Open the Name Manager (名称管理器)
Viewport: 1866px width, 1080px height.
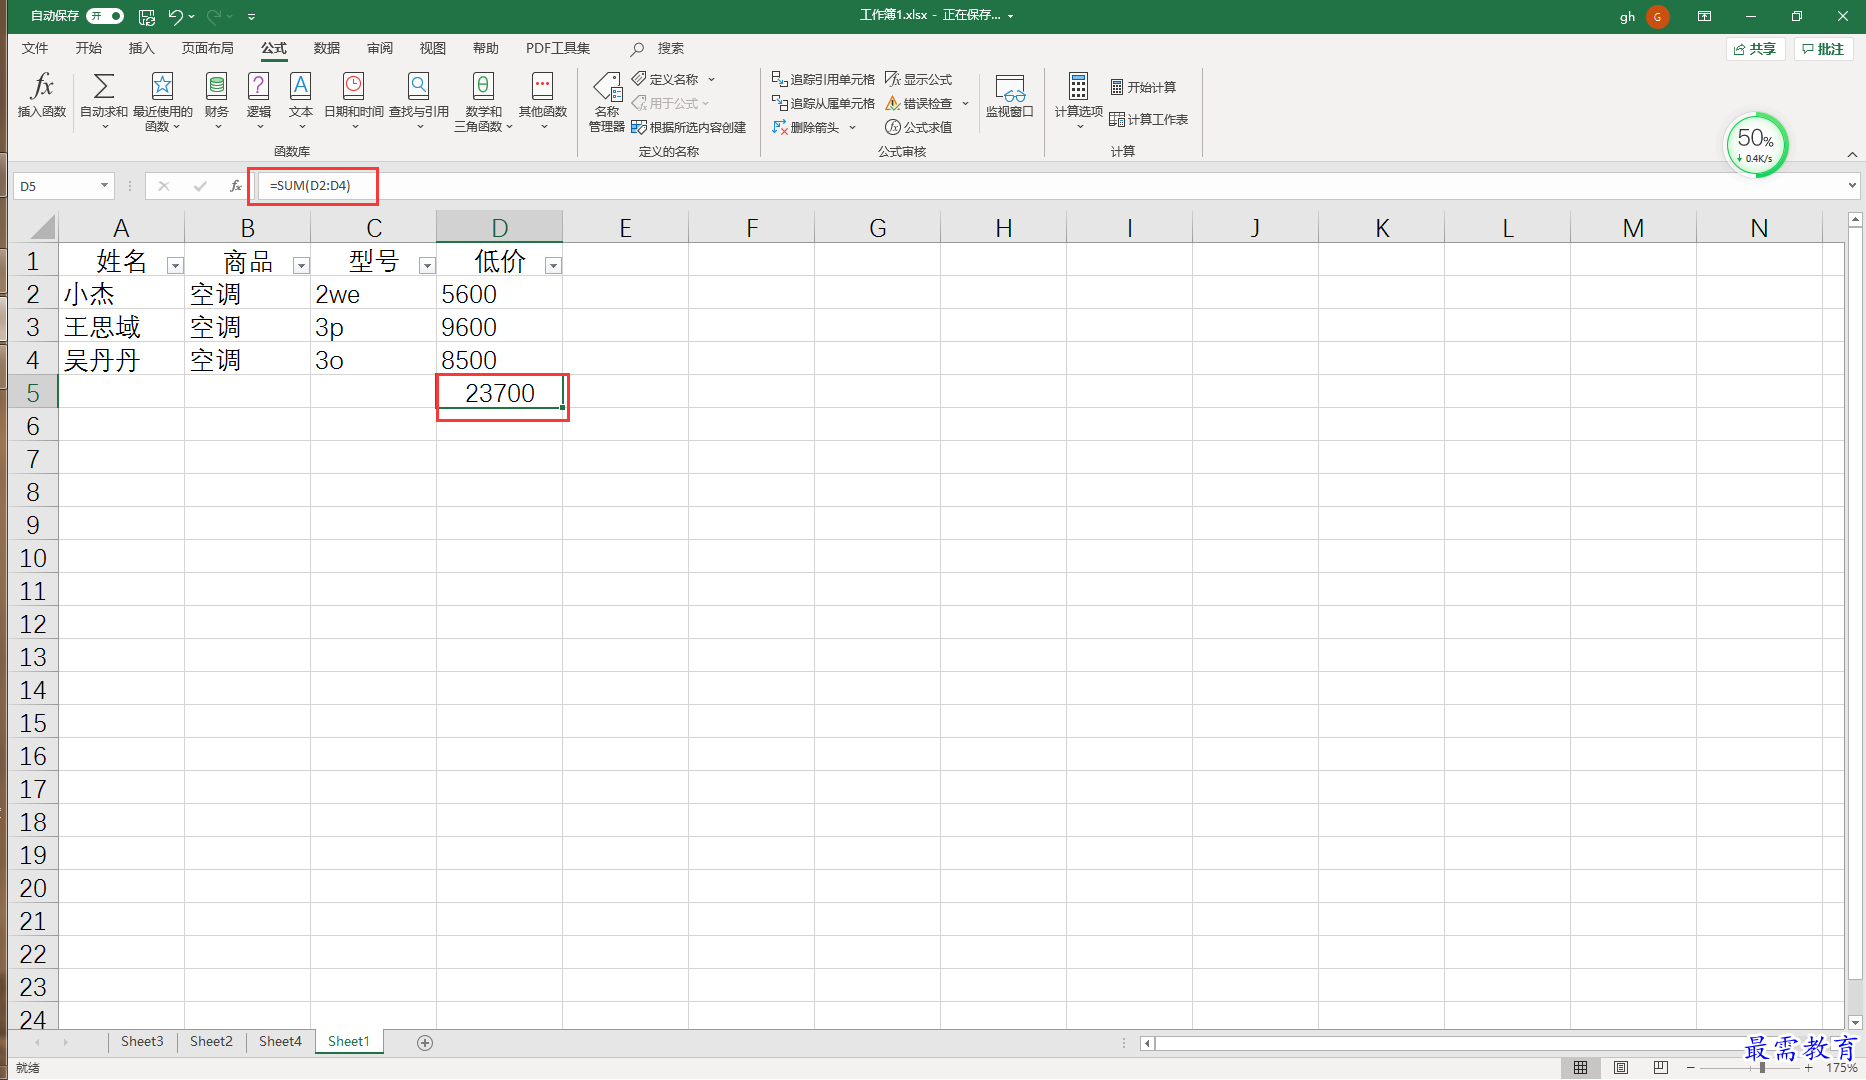coord(606,102)
